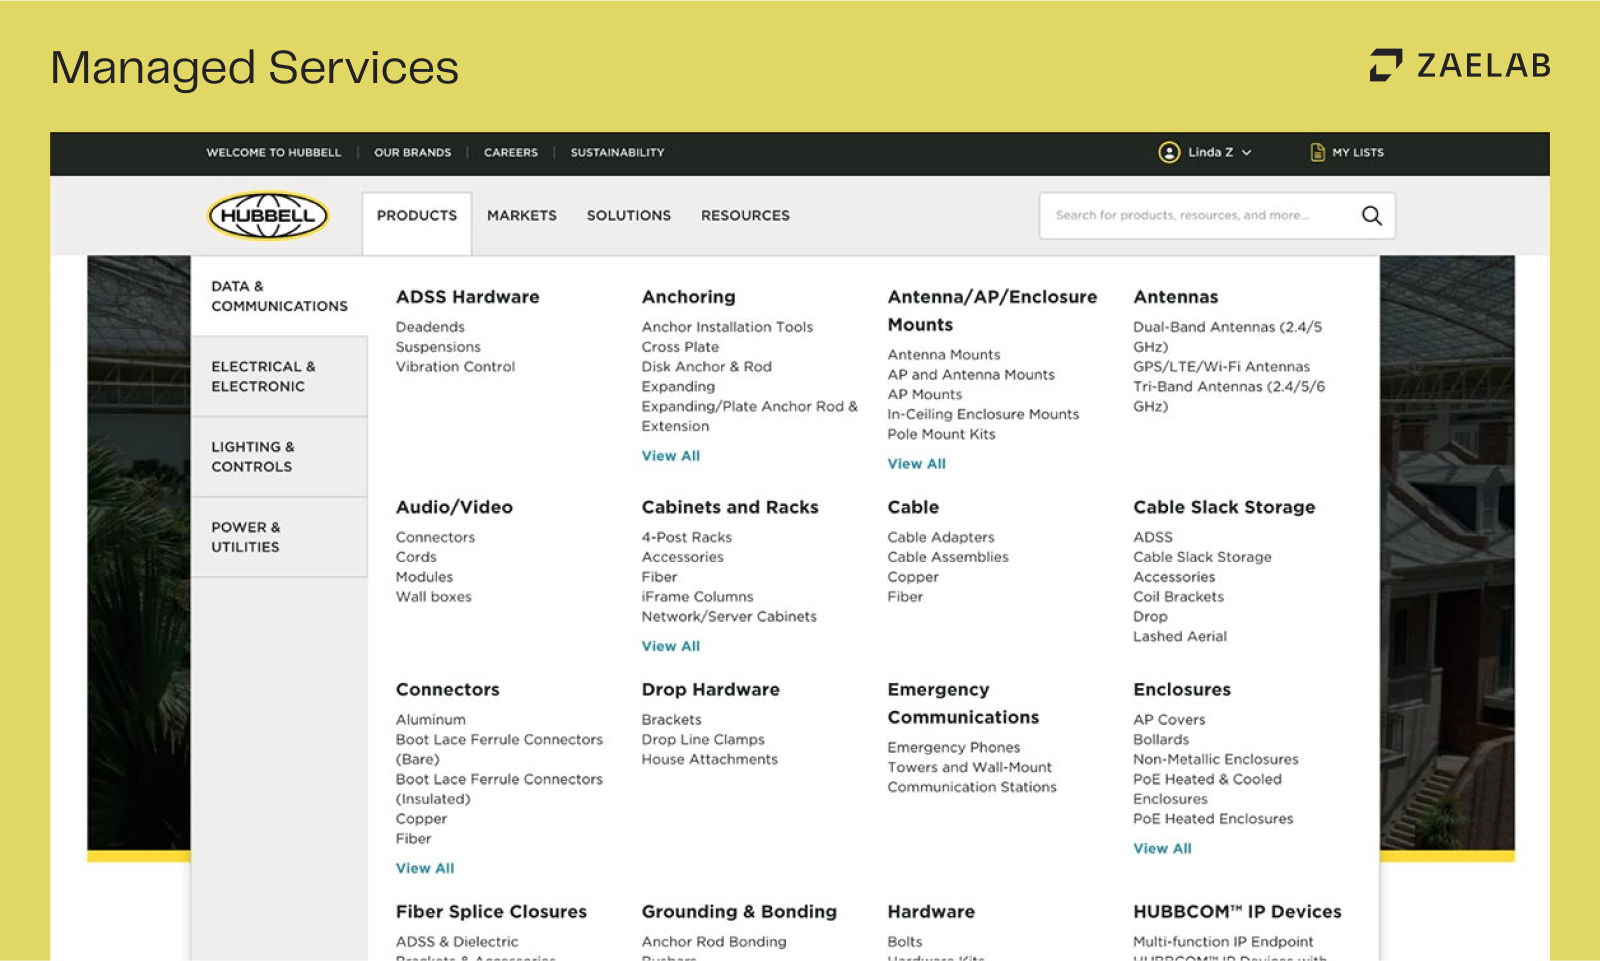
Task: Select Vibration Control link
Action: [x=456, y=367]
